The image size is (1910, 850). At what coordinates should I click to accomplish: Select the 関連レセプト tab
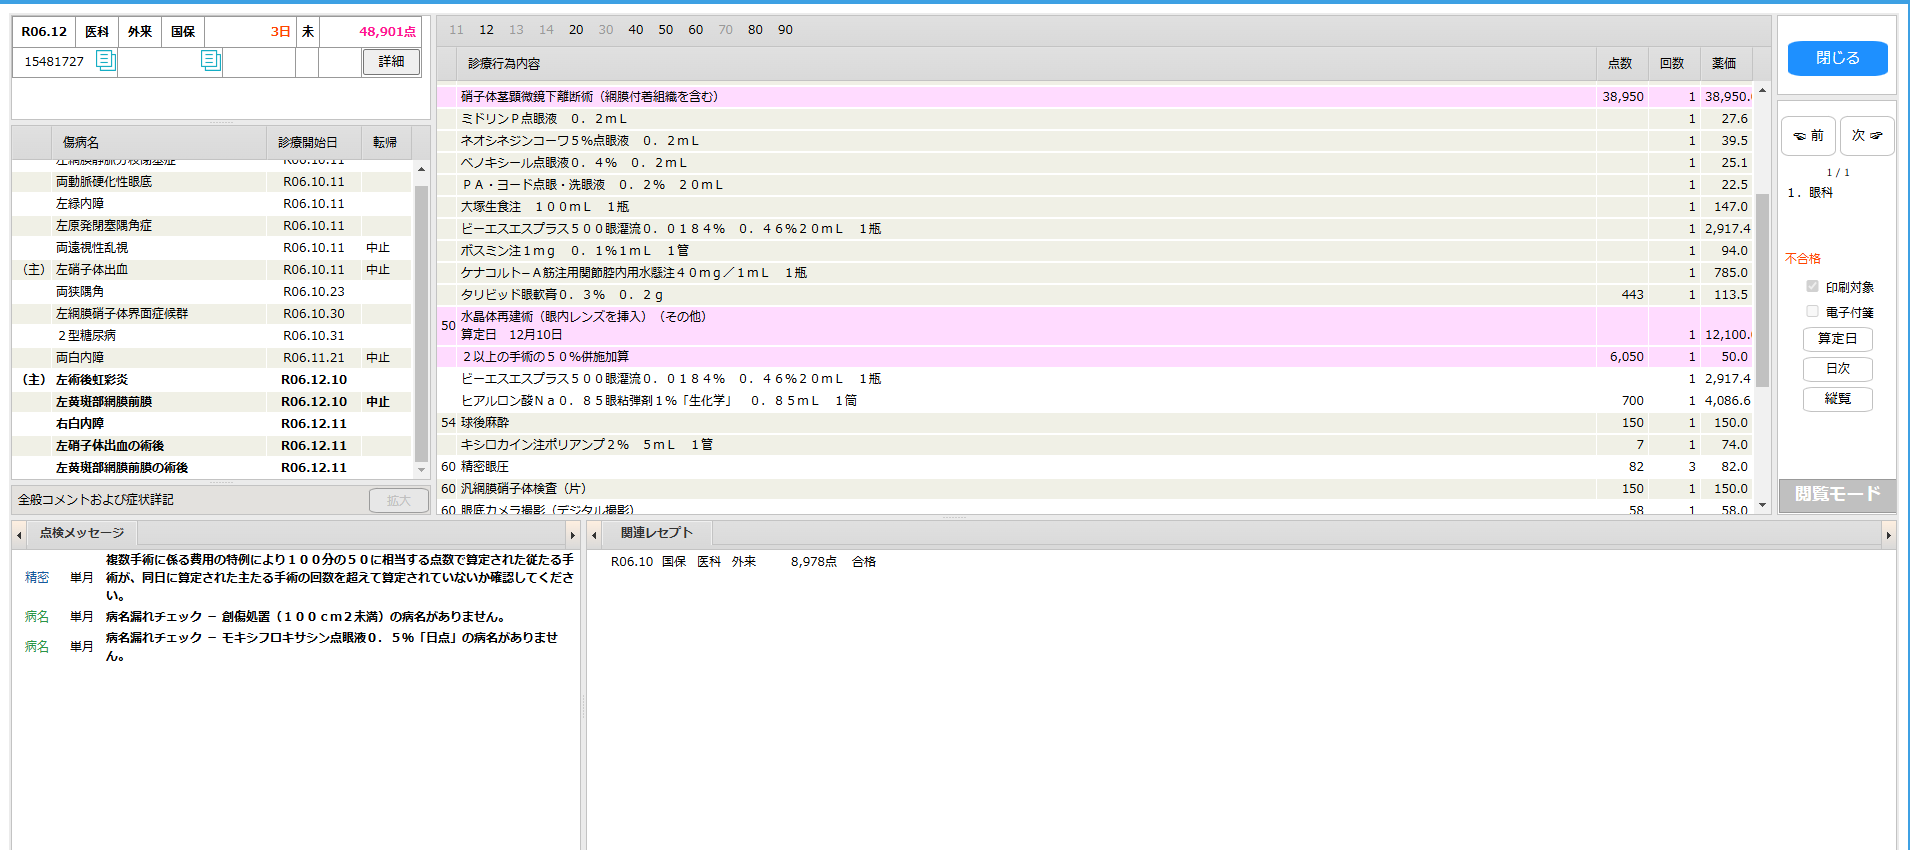[x=656, y=533]
